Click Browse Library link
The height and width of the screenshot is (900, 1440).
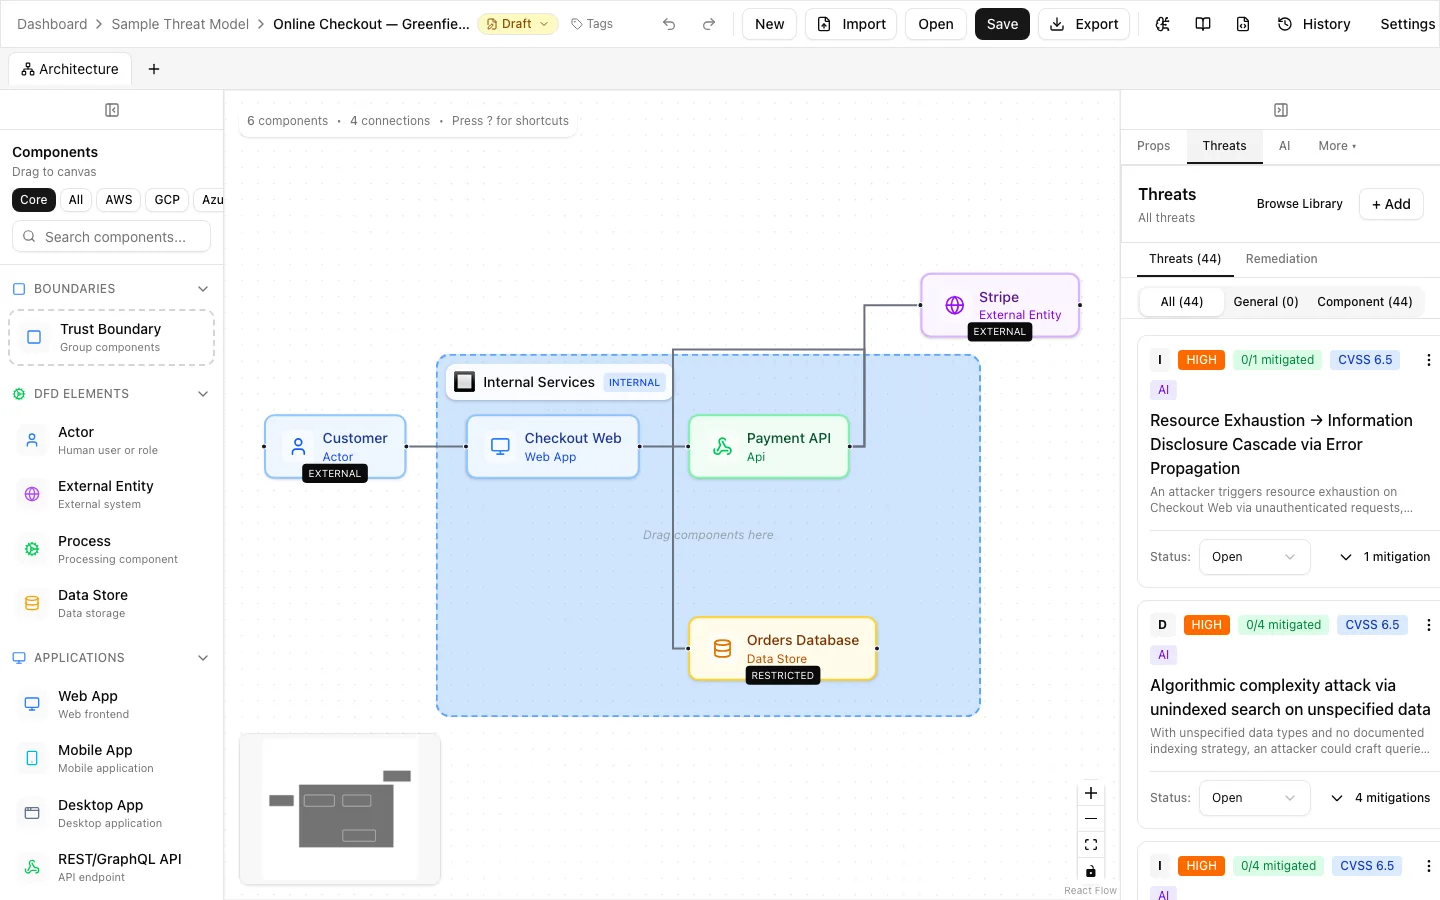click(x=1300, y=204)
